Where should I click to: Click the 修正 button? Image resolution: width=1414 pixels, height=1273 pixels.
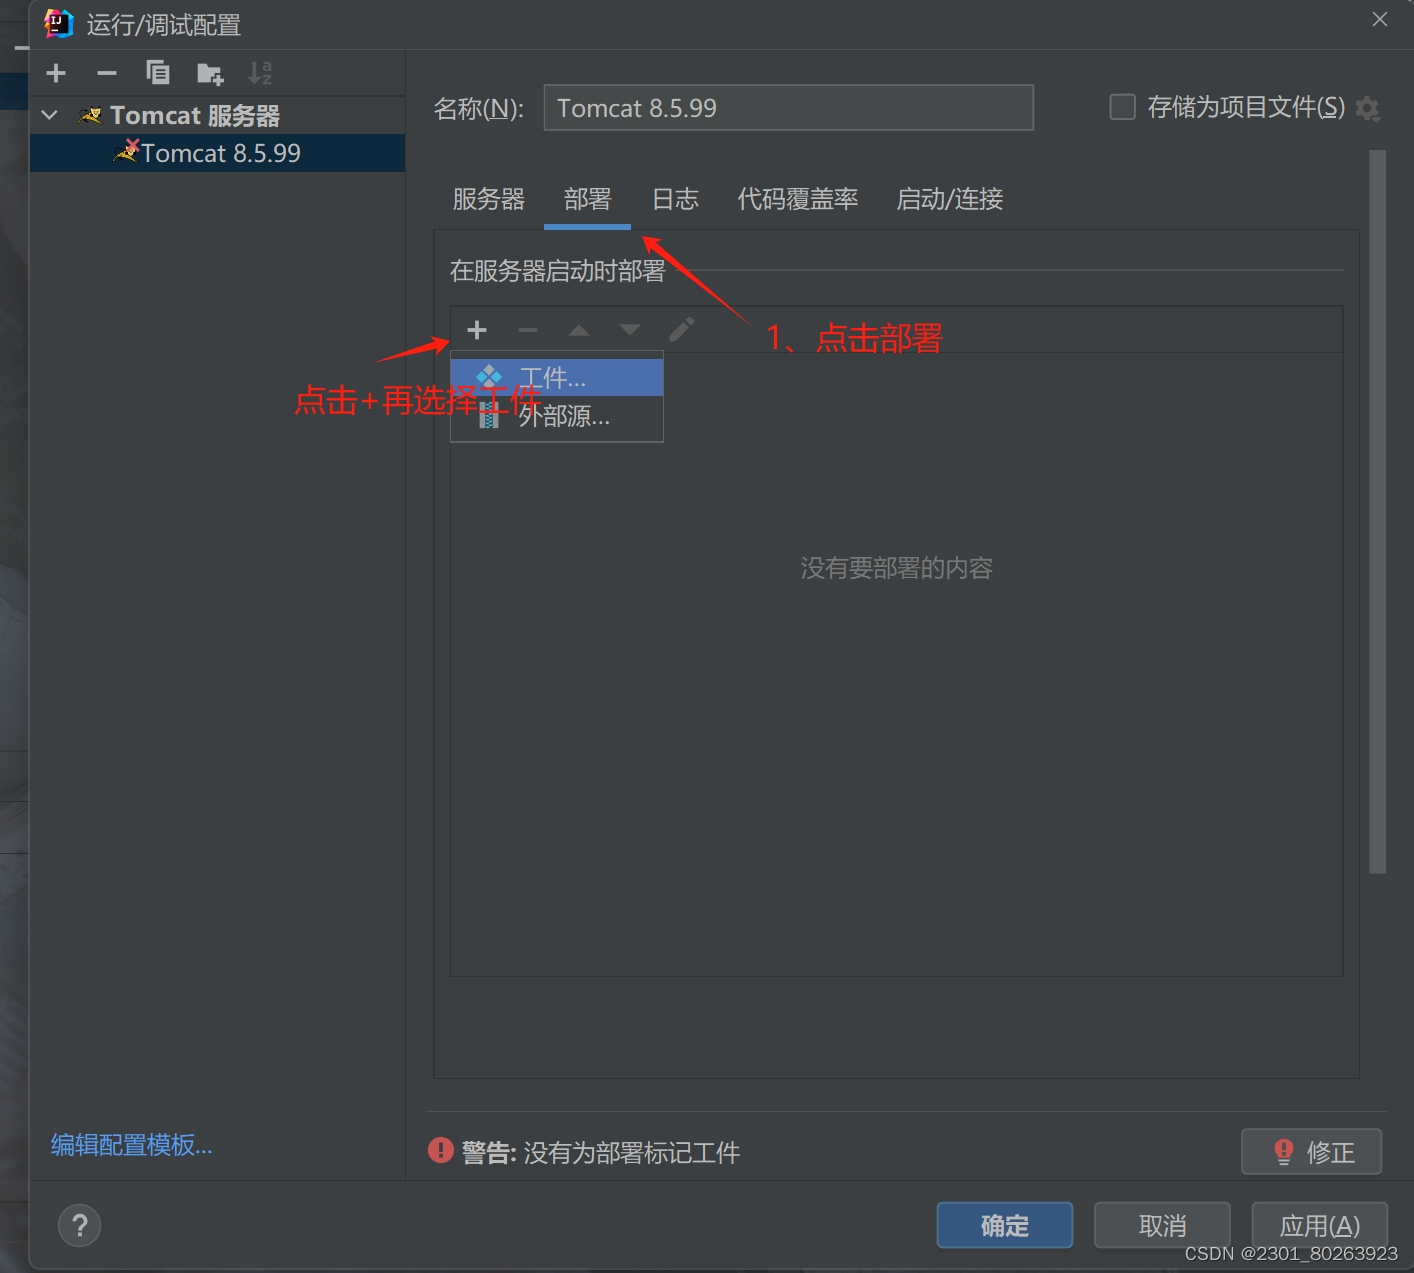tap(1312, 1152)
